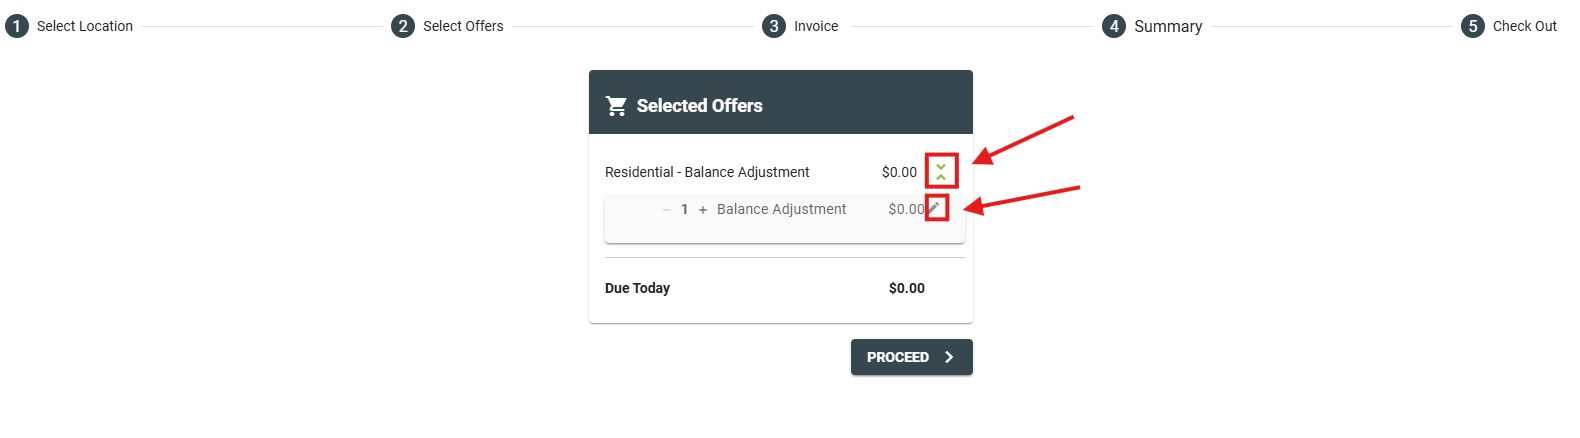Click the step 1 circle icon

click(17, 26)
